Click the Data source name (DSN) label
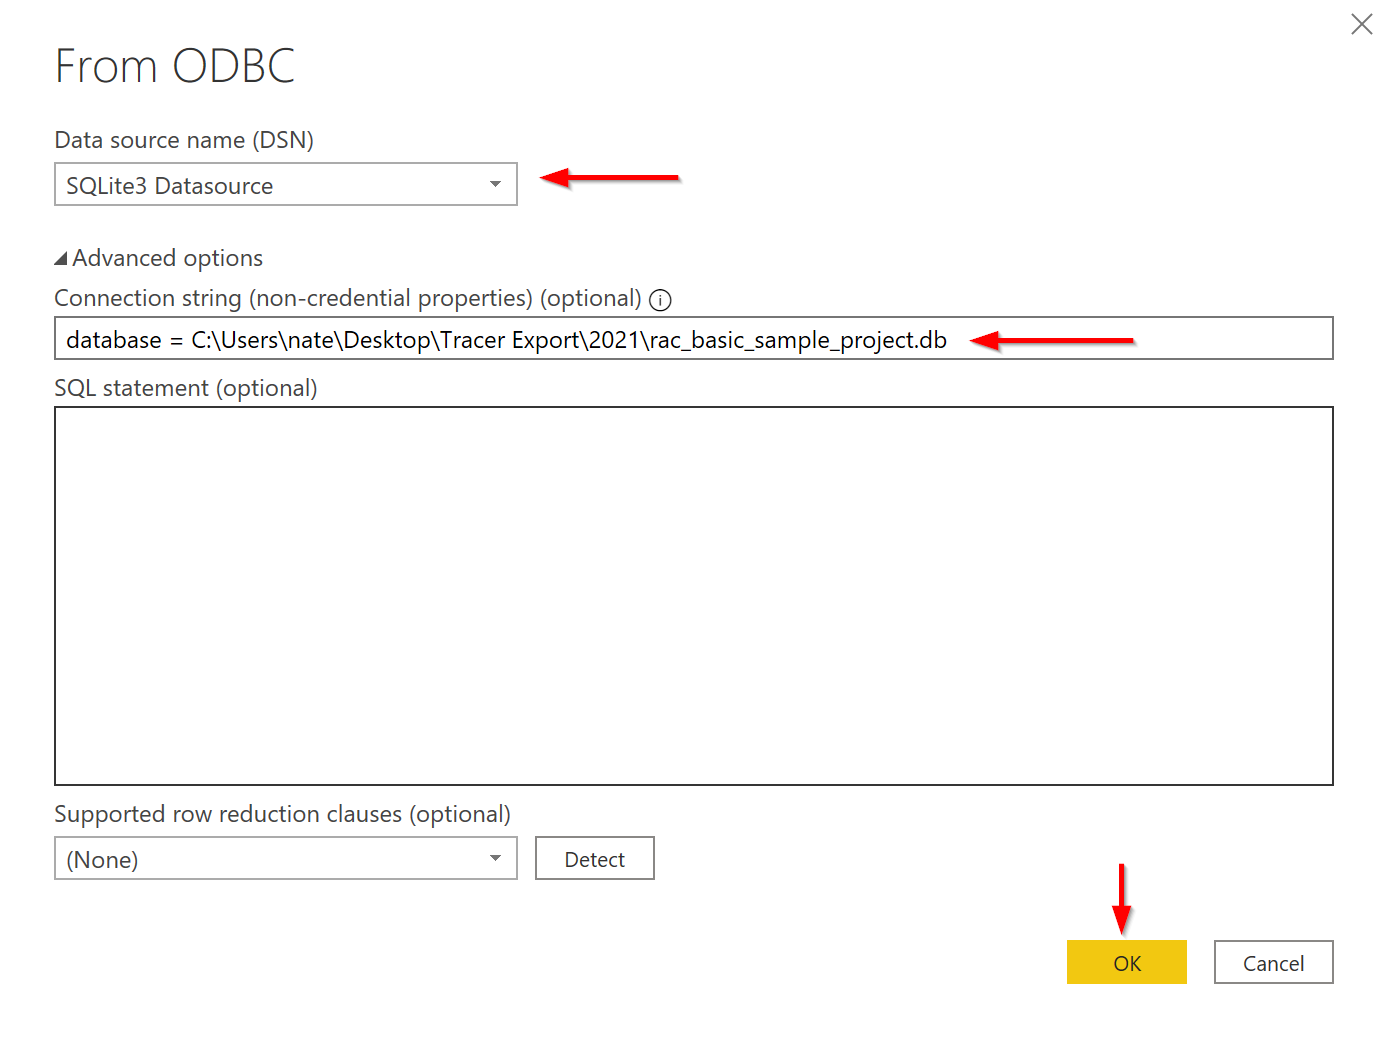Viewport: 1390px width, 1038px height. pyautogui.click(x=183, y=140)
